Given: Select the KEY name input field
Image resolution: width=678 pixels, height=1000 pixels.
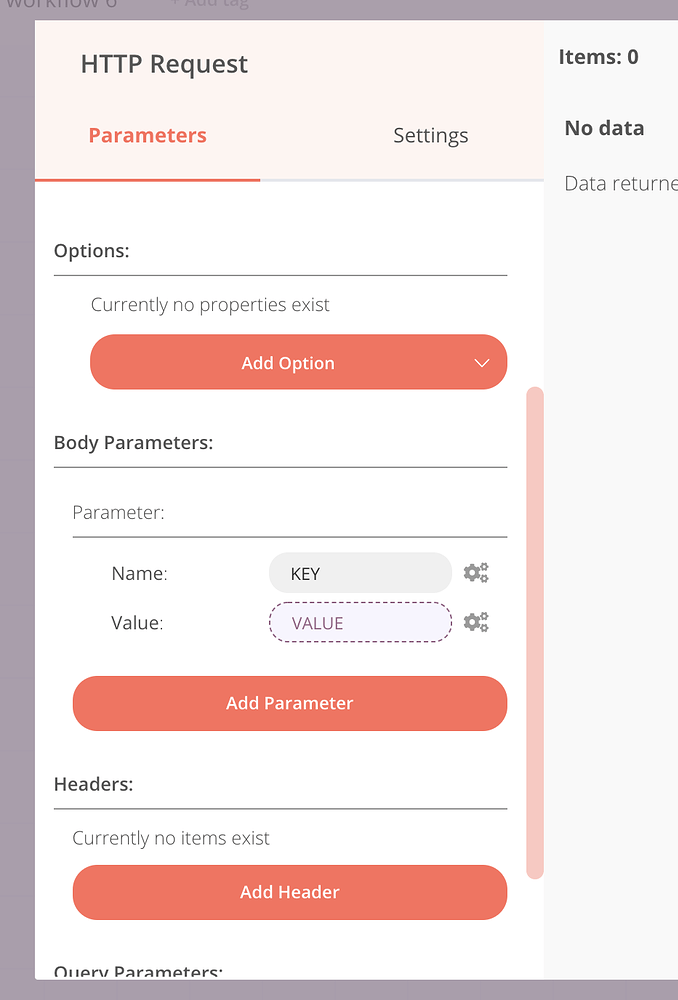Looking at the screenshot, I should click(x=360, y=572).
